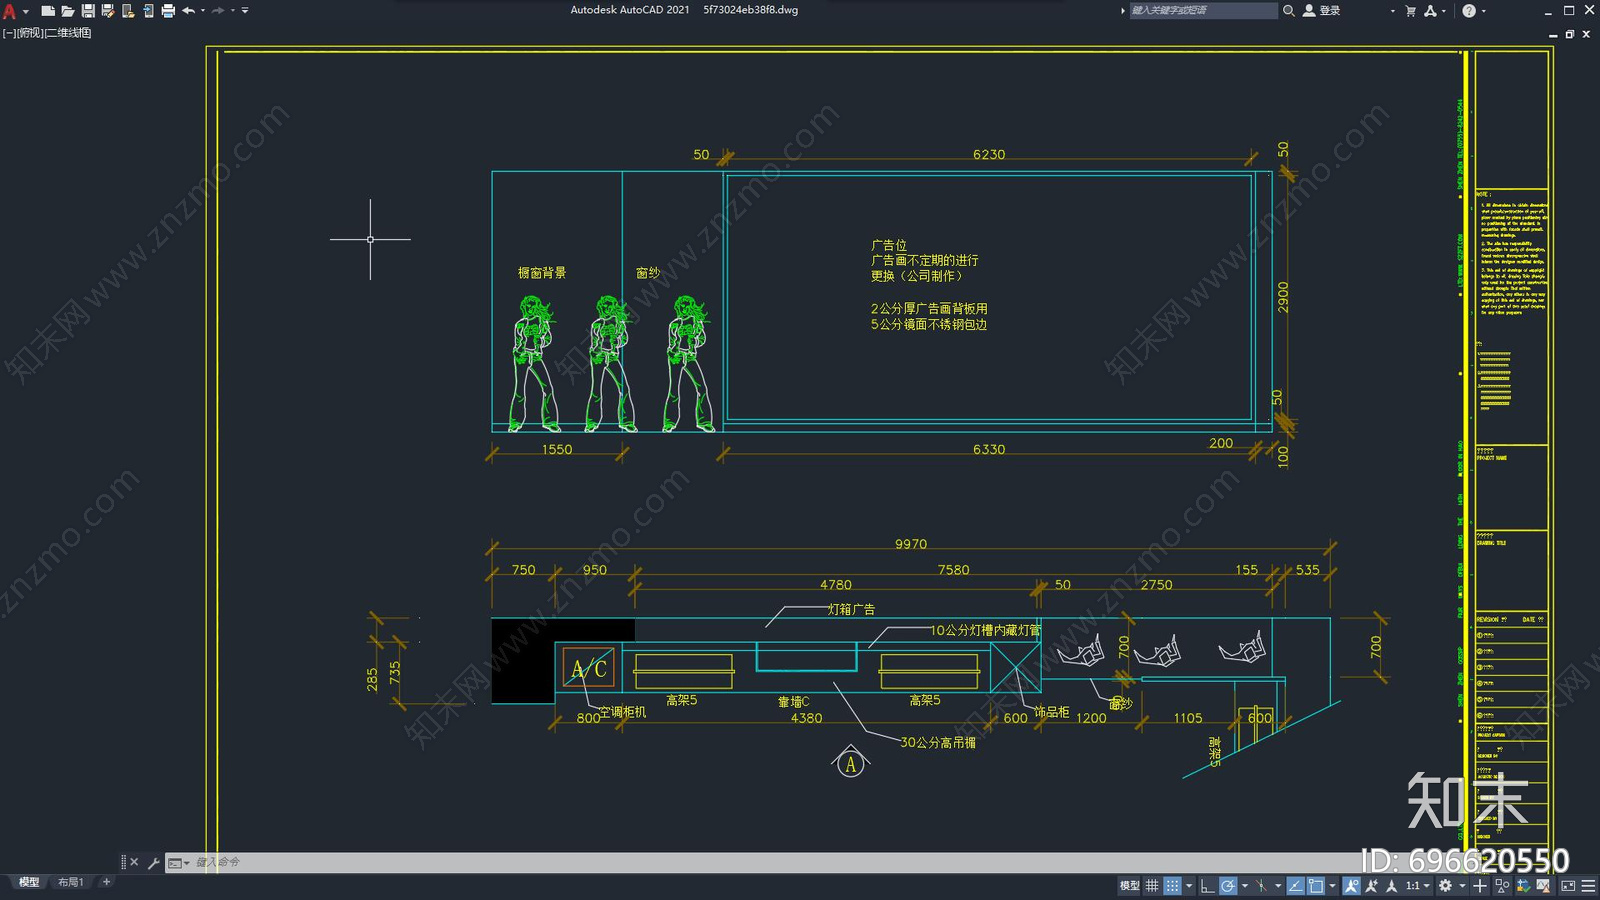Screen dimensions: 1600x900
Task: Expand the Help dropdown arrow
Action: click(x=1484, y=11)
